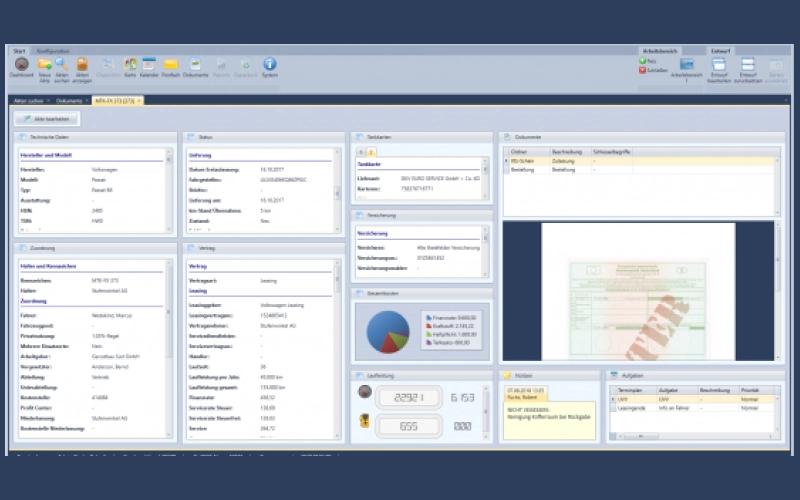This screenshot has height=500, width=800.
Task: Click the Zuordnung panel header icon
Action: click(x=22, y=248)
